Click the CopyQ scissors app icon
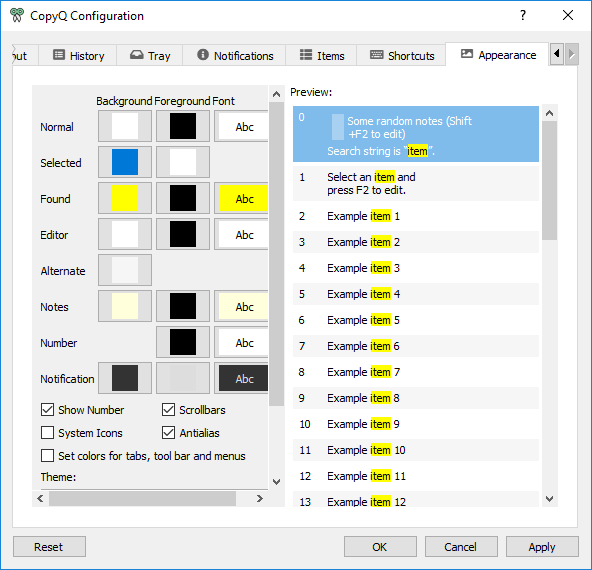 point(17,15)
